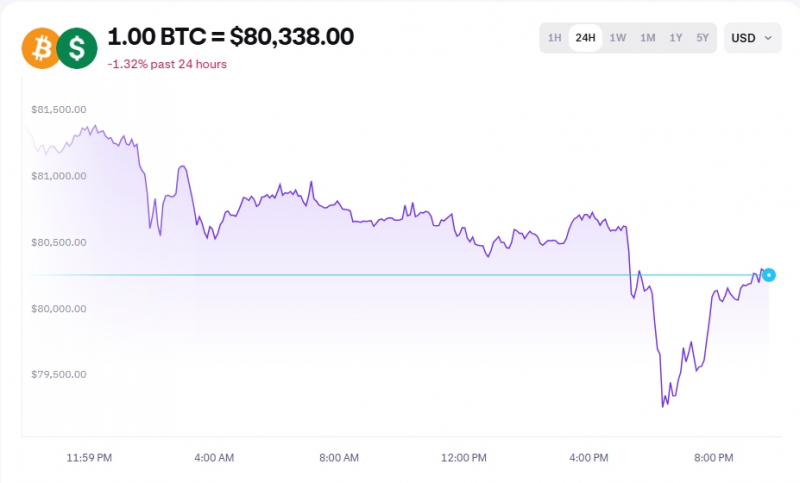This screenshot has width=800, height=483.
Task: Click the green dollar sign icon
Action: (x=77, y=48)
